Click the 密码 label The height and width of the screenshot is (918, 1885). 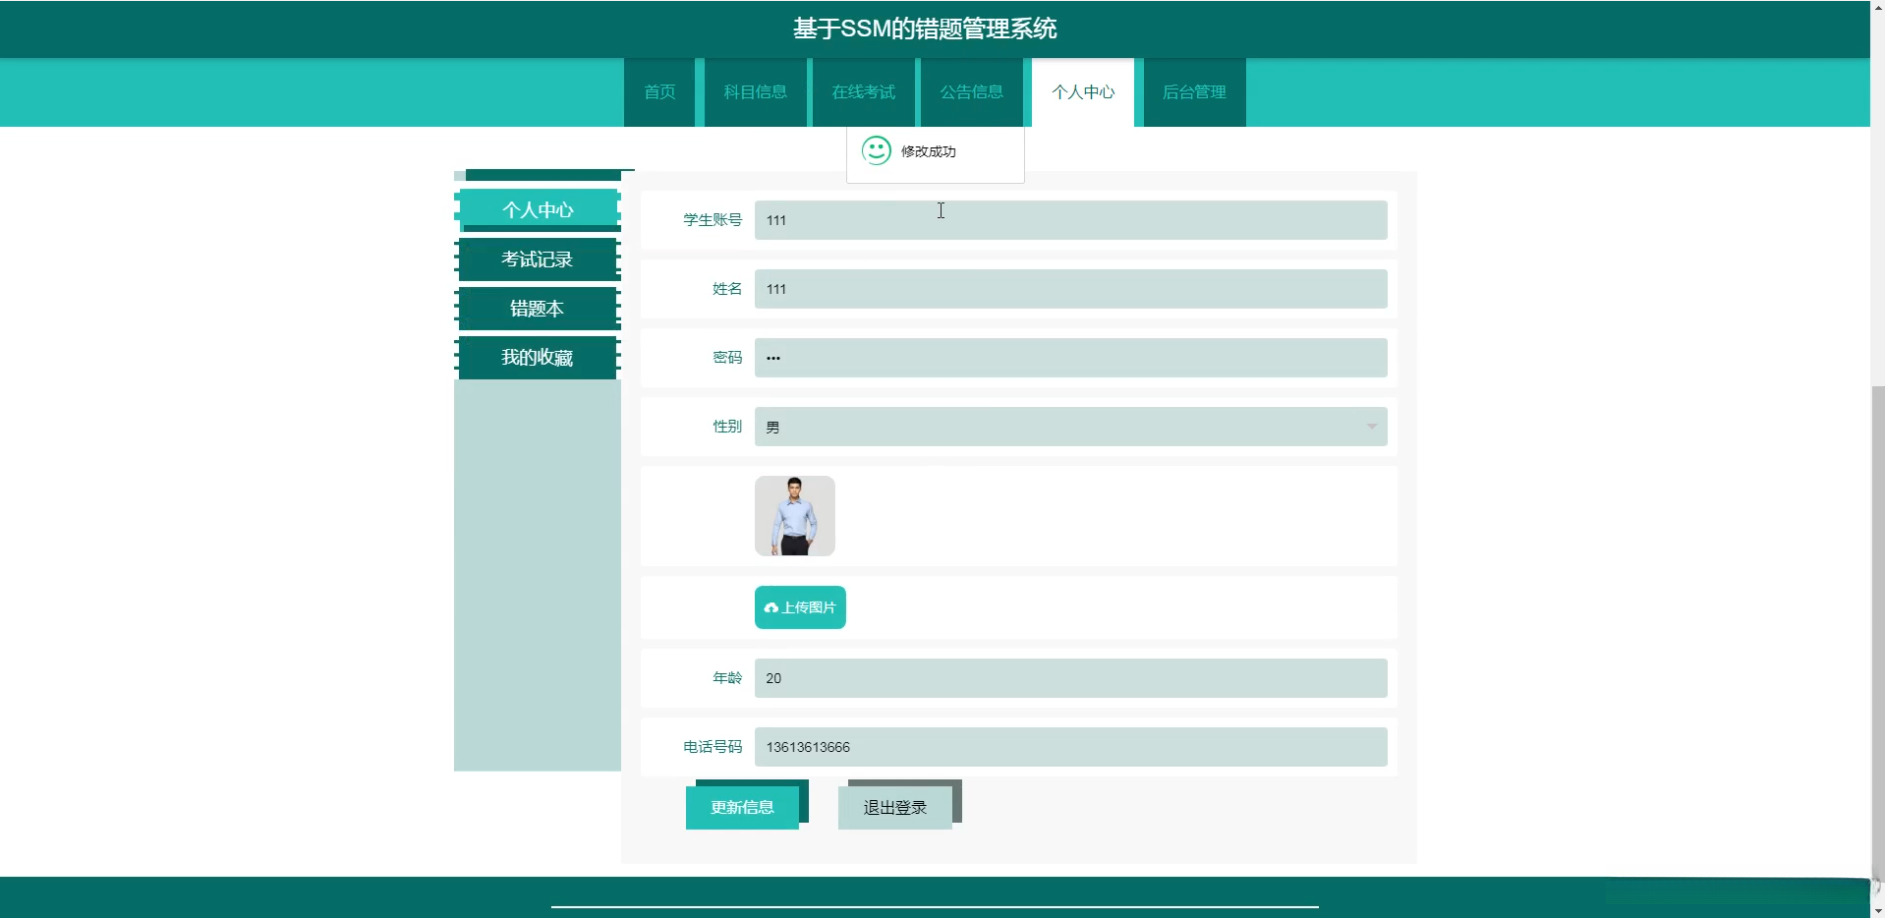(727, 358)
